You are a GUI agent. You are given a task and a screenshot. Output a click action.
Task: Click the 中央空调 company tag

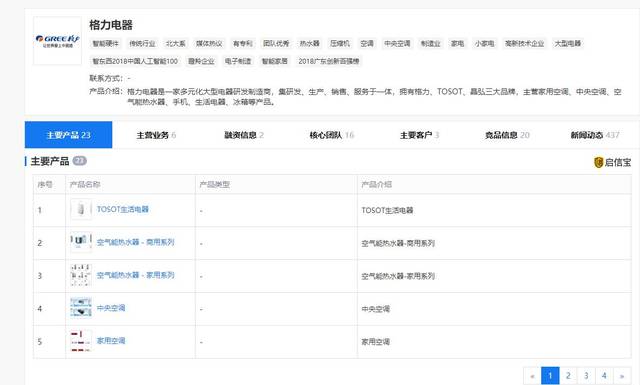(x=397, y=43)
